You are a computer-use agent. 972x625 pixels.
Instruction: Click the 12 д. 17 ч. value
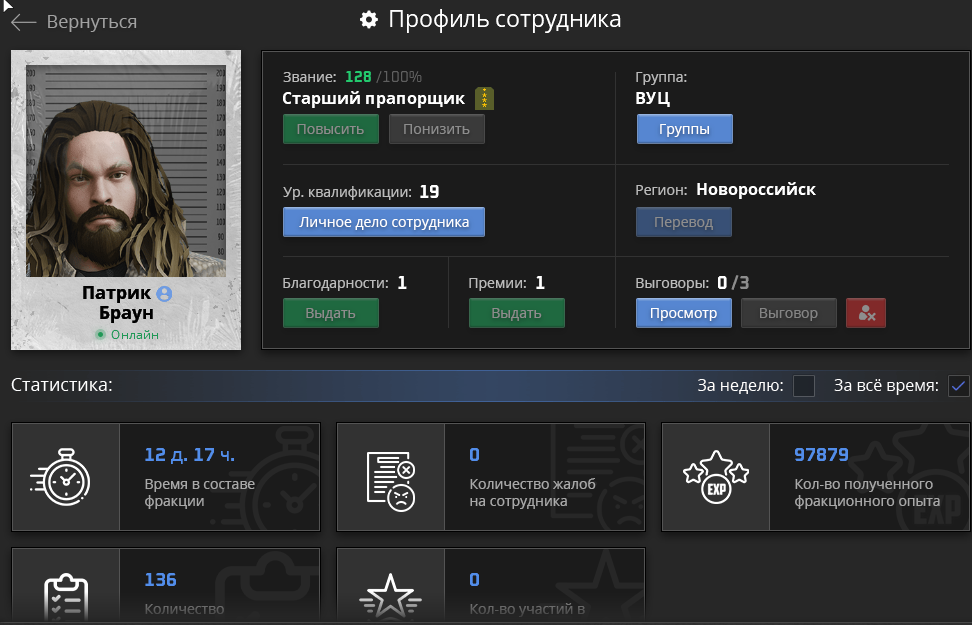tap(190, 455)
